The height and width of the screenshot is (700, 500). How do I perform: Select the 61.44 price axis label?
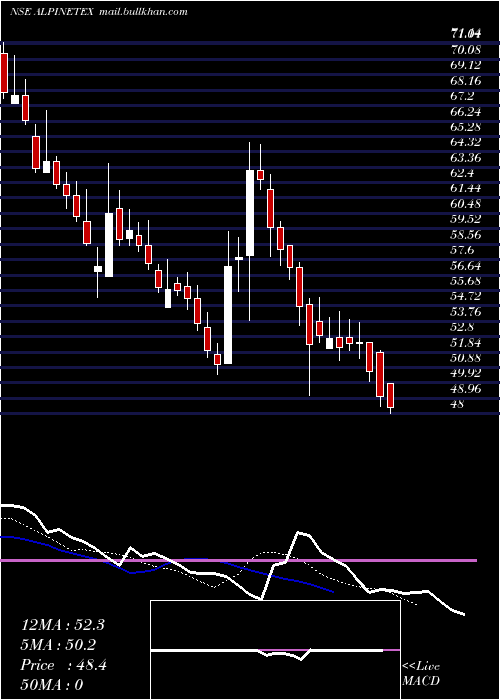tap(466, 188)
